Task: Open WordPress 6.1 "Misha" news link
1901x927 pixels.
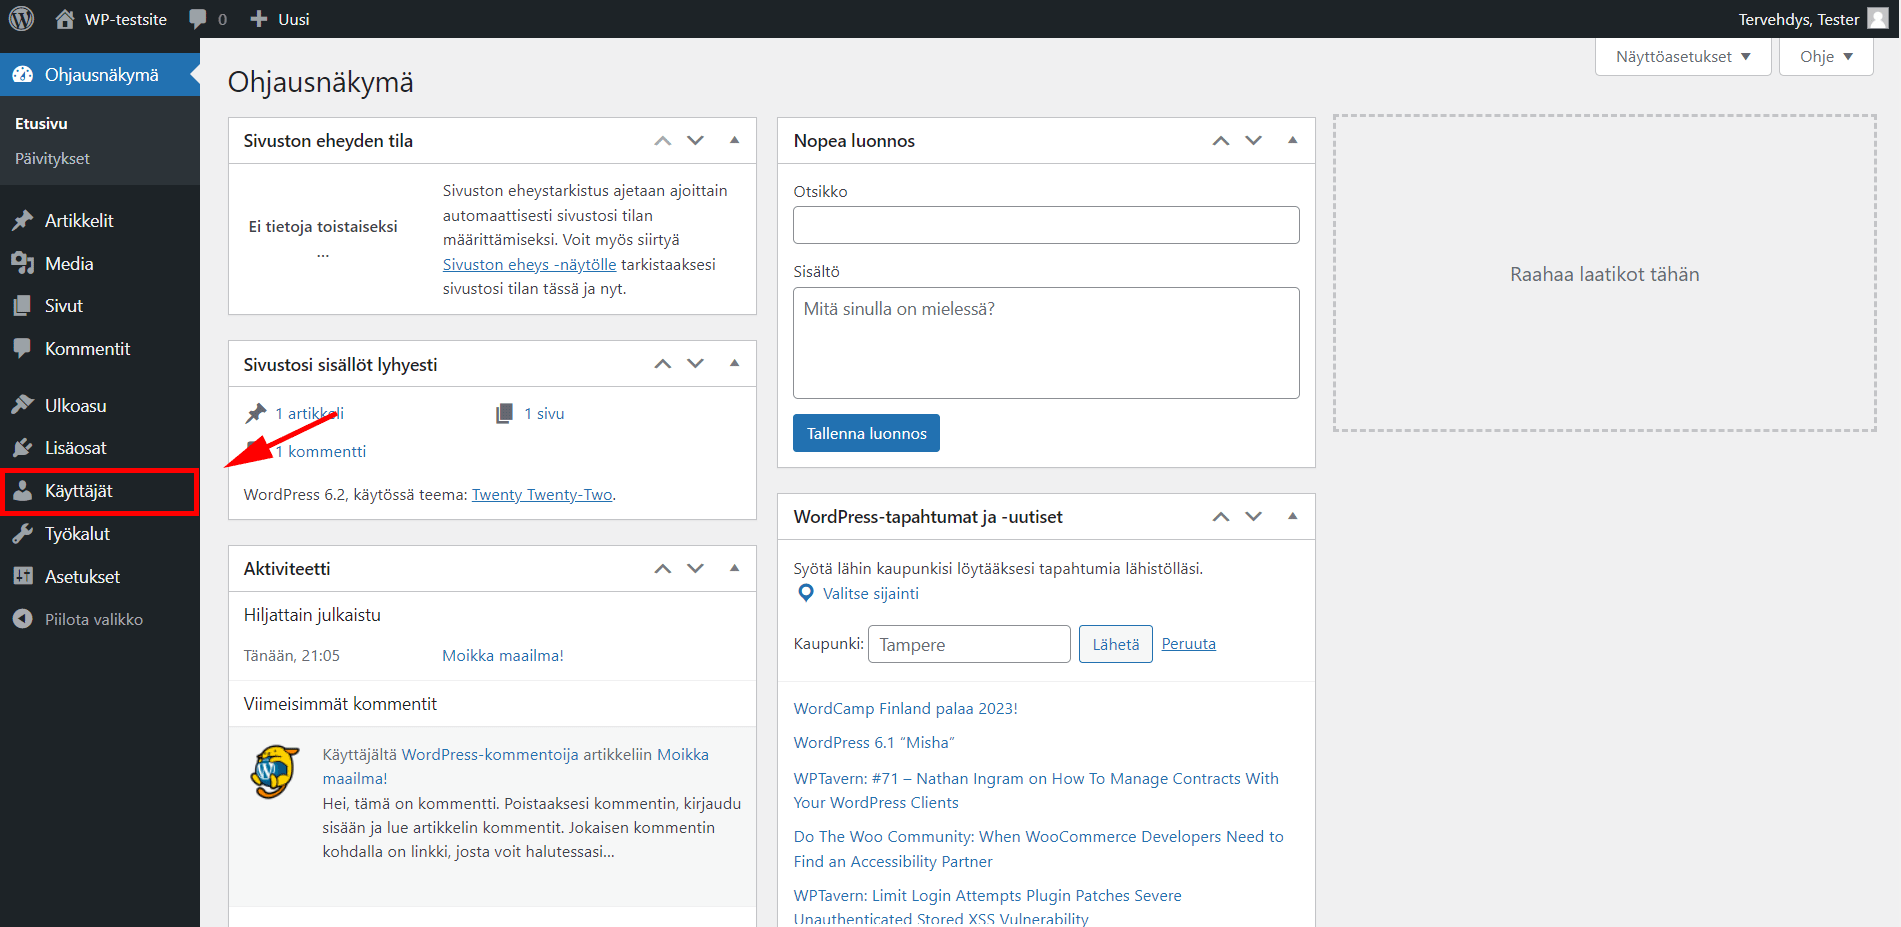Action: point(874,743)
